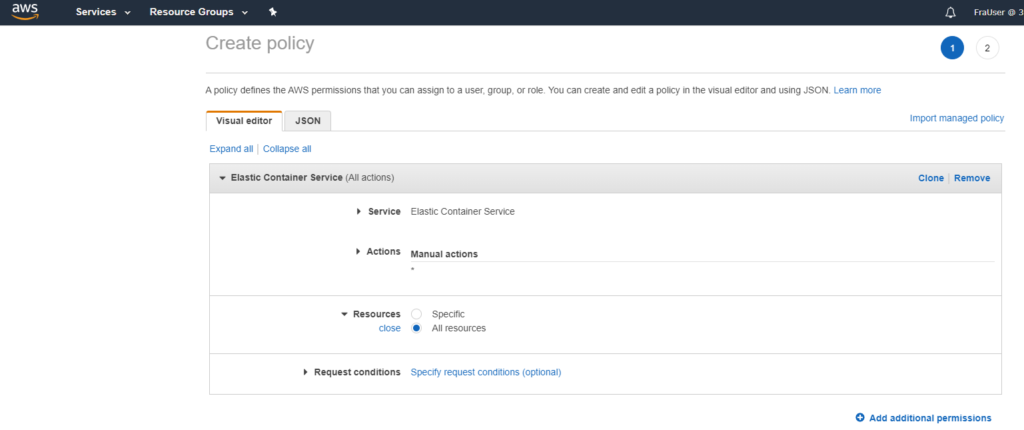Image resolution: width=1024 pixels, height=430 pixels.
Task: Select the Specific resources radio button
Action: (416, 314)
